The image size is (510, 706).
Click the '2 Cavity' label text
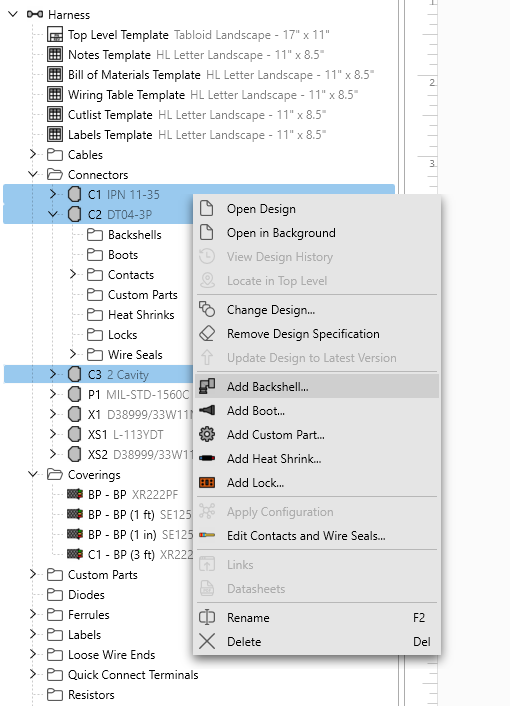(x=128, y=375)
